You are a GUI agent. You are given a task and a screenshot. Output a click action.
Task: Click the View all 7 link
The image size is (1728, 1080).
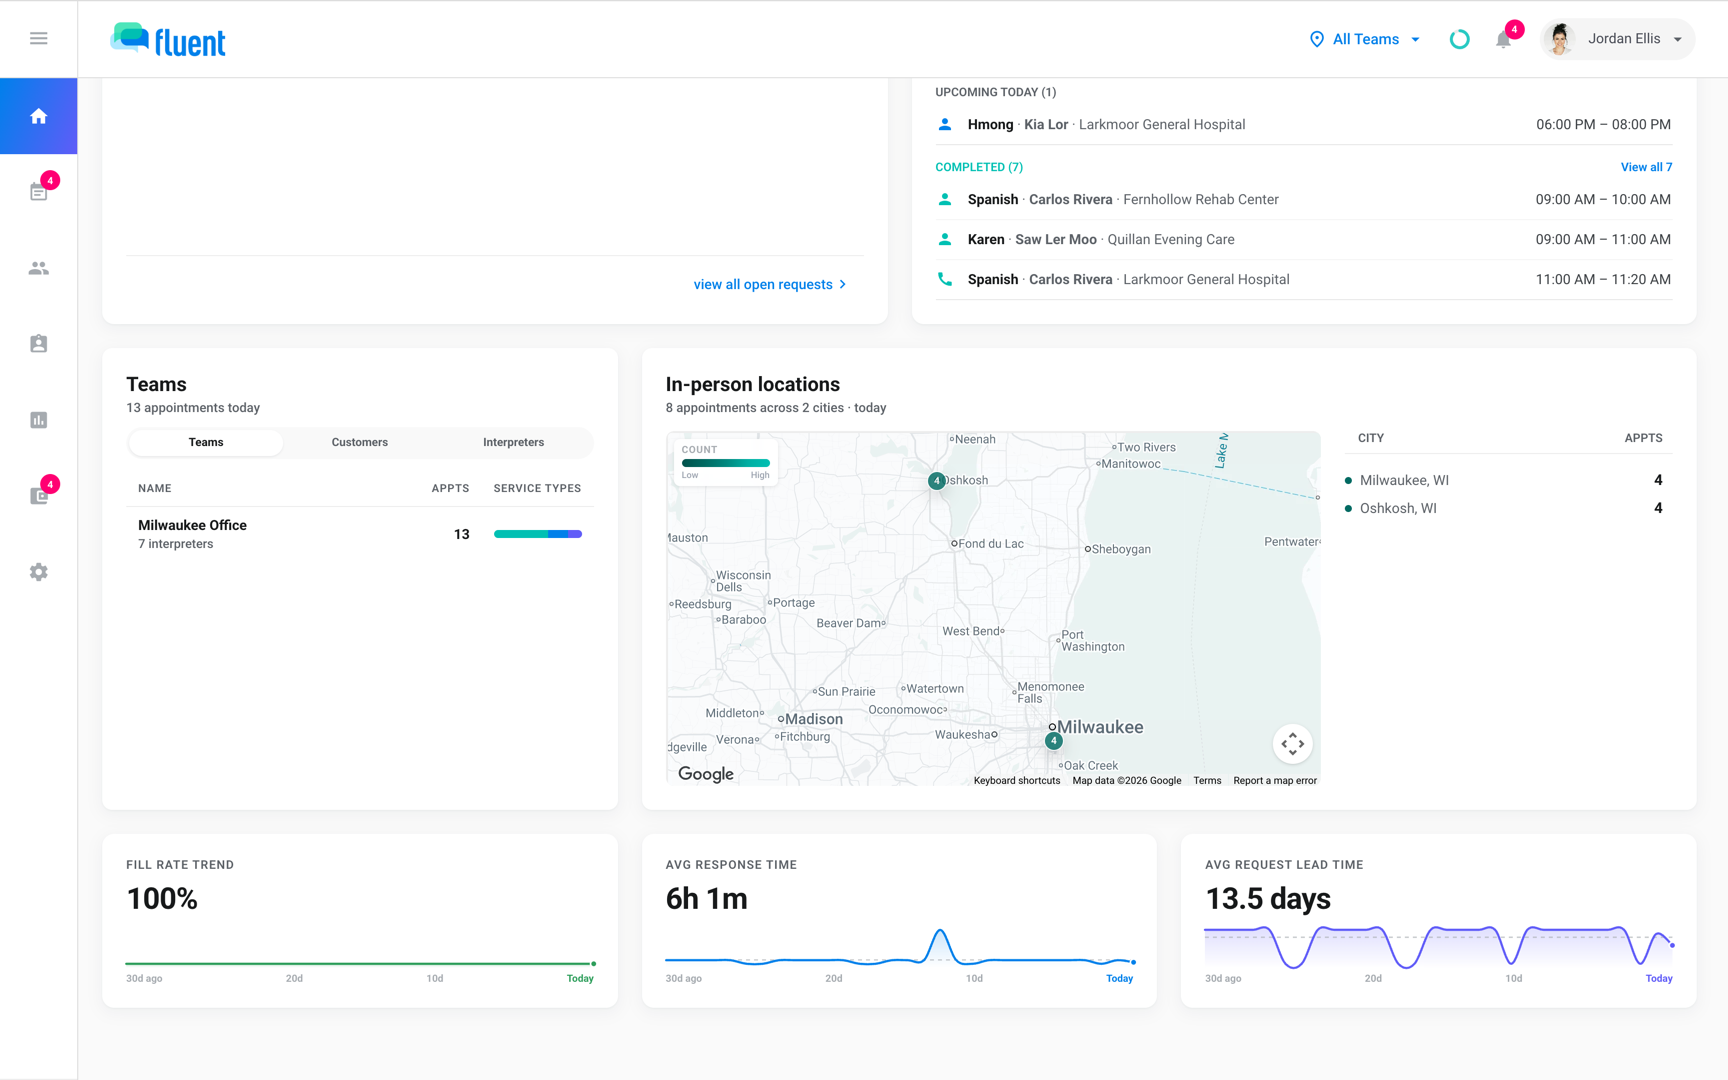1646,167
